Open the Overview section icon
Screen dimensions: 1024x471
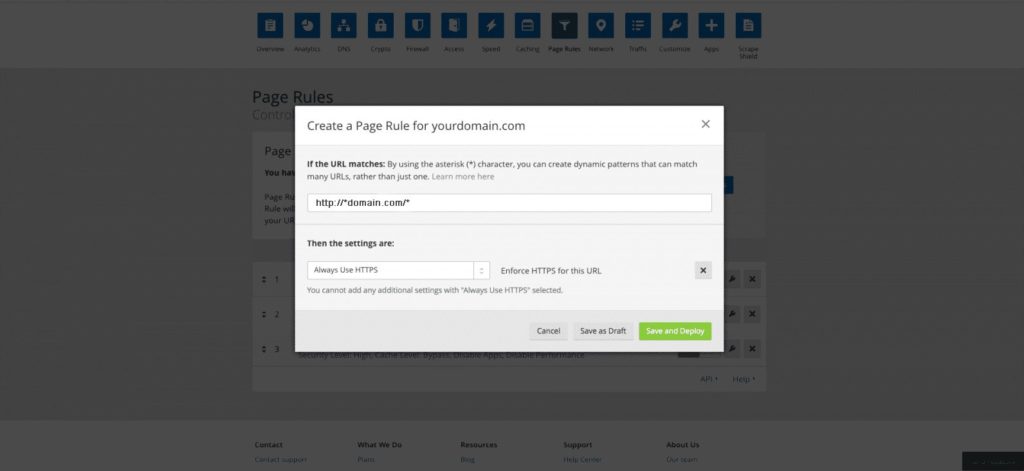click(x=270, y=25)
